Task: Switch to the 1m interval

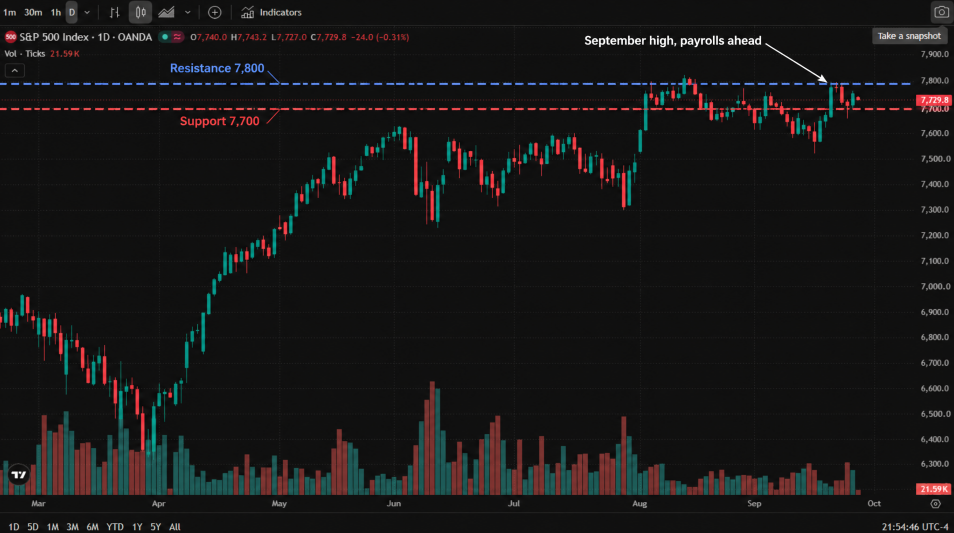Action: [10, 12]
